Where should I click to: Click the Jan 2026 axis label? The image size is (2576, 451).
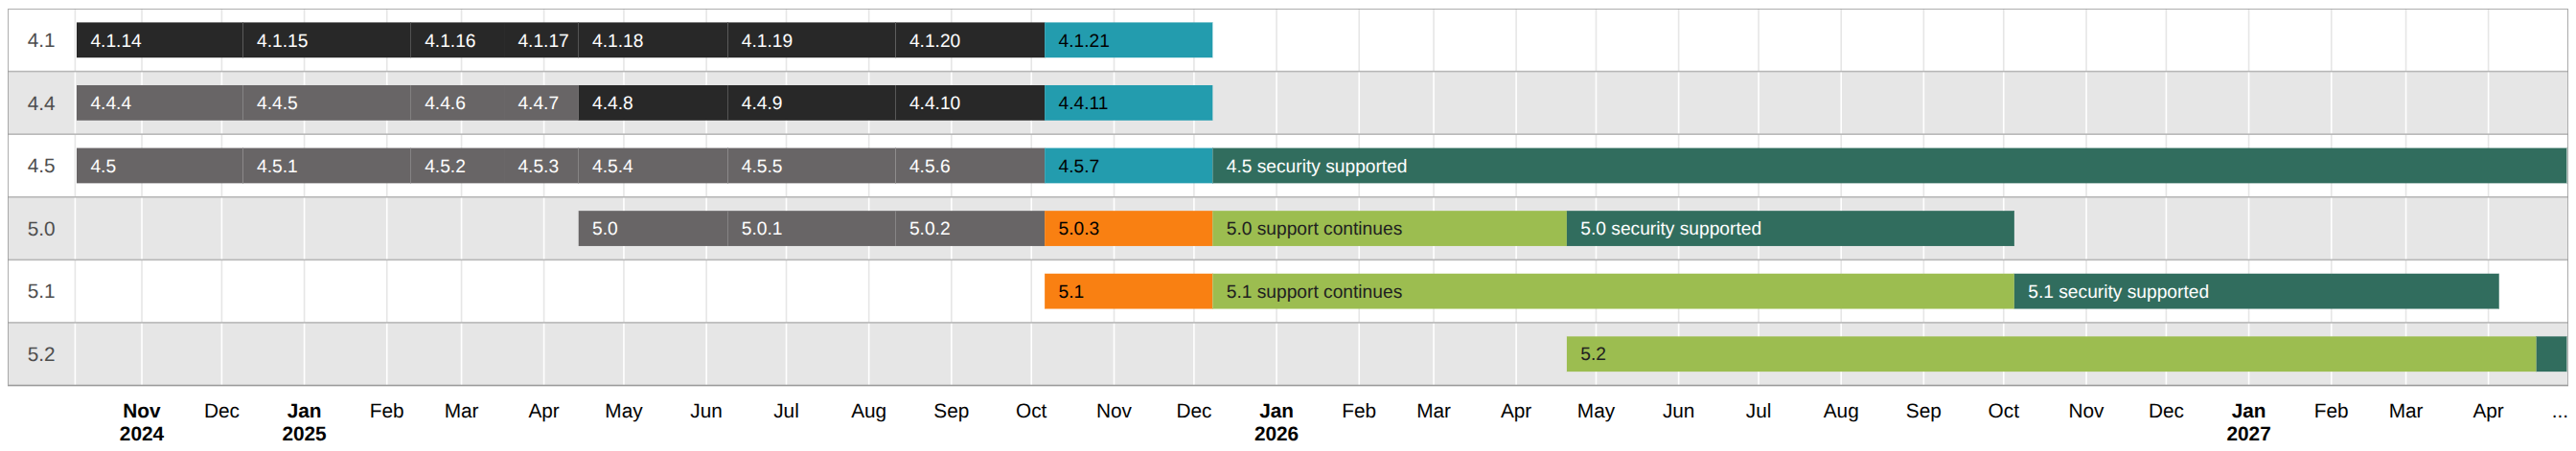point(1276,422)
